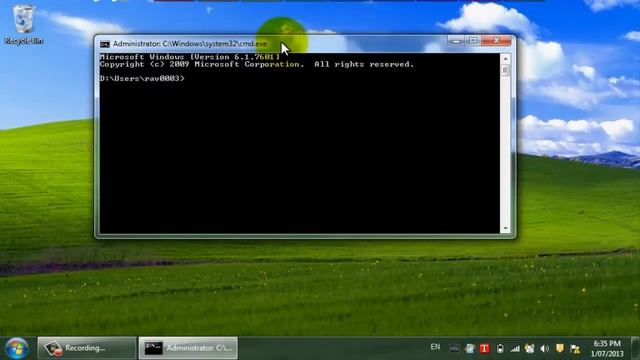640x360 pixels.
Task: Maximize the cmd window
Action: pyautogui.click(x=473, y=41)
